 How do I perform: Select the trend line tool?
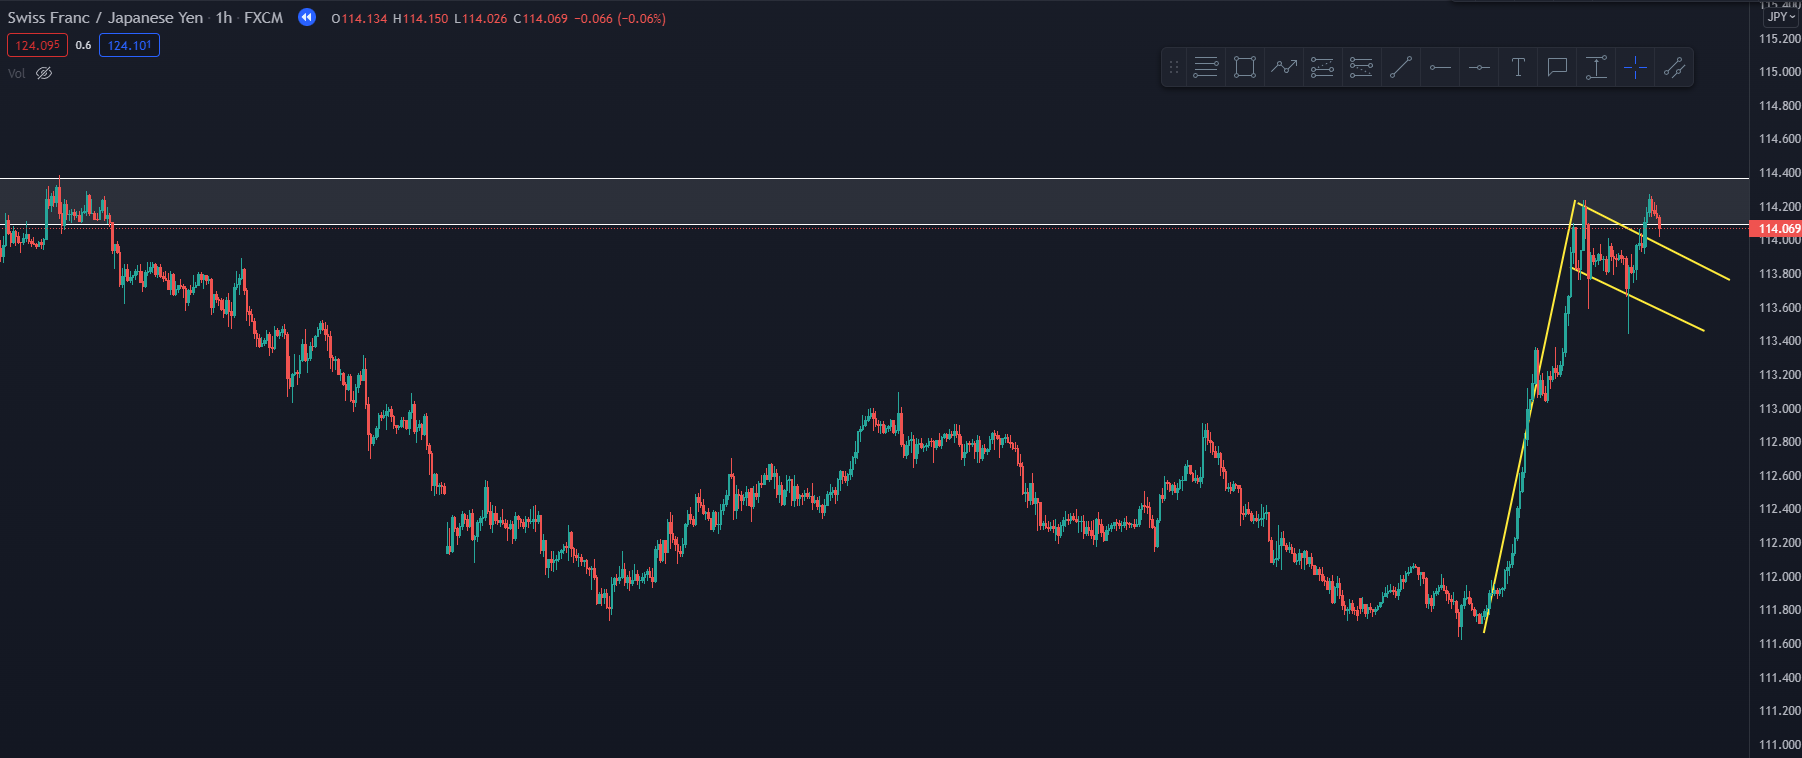click(x=1400, y=68)
